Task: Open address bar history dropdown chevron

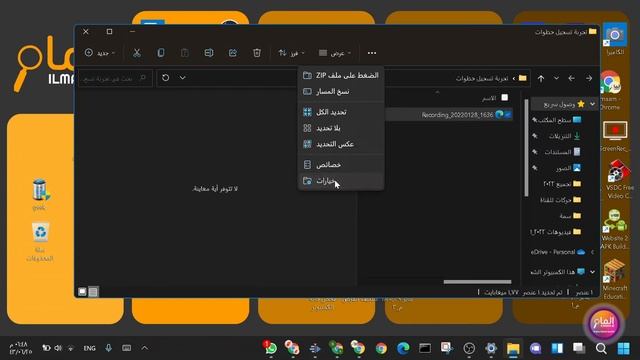Action: coord(182,78)
